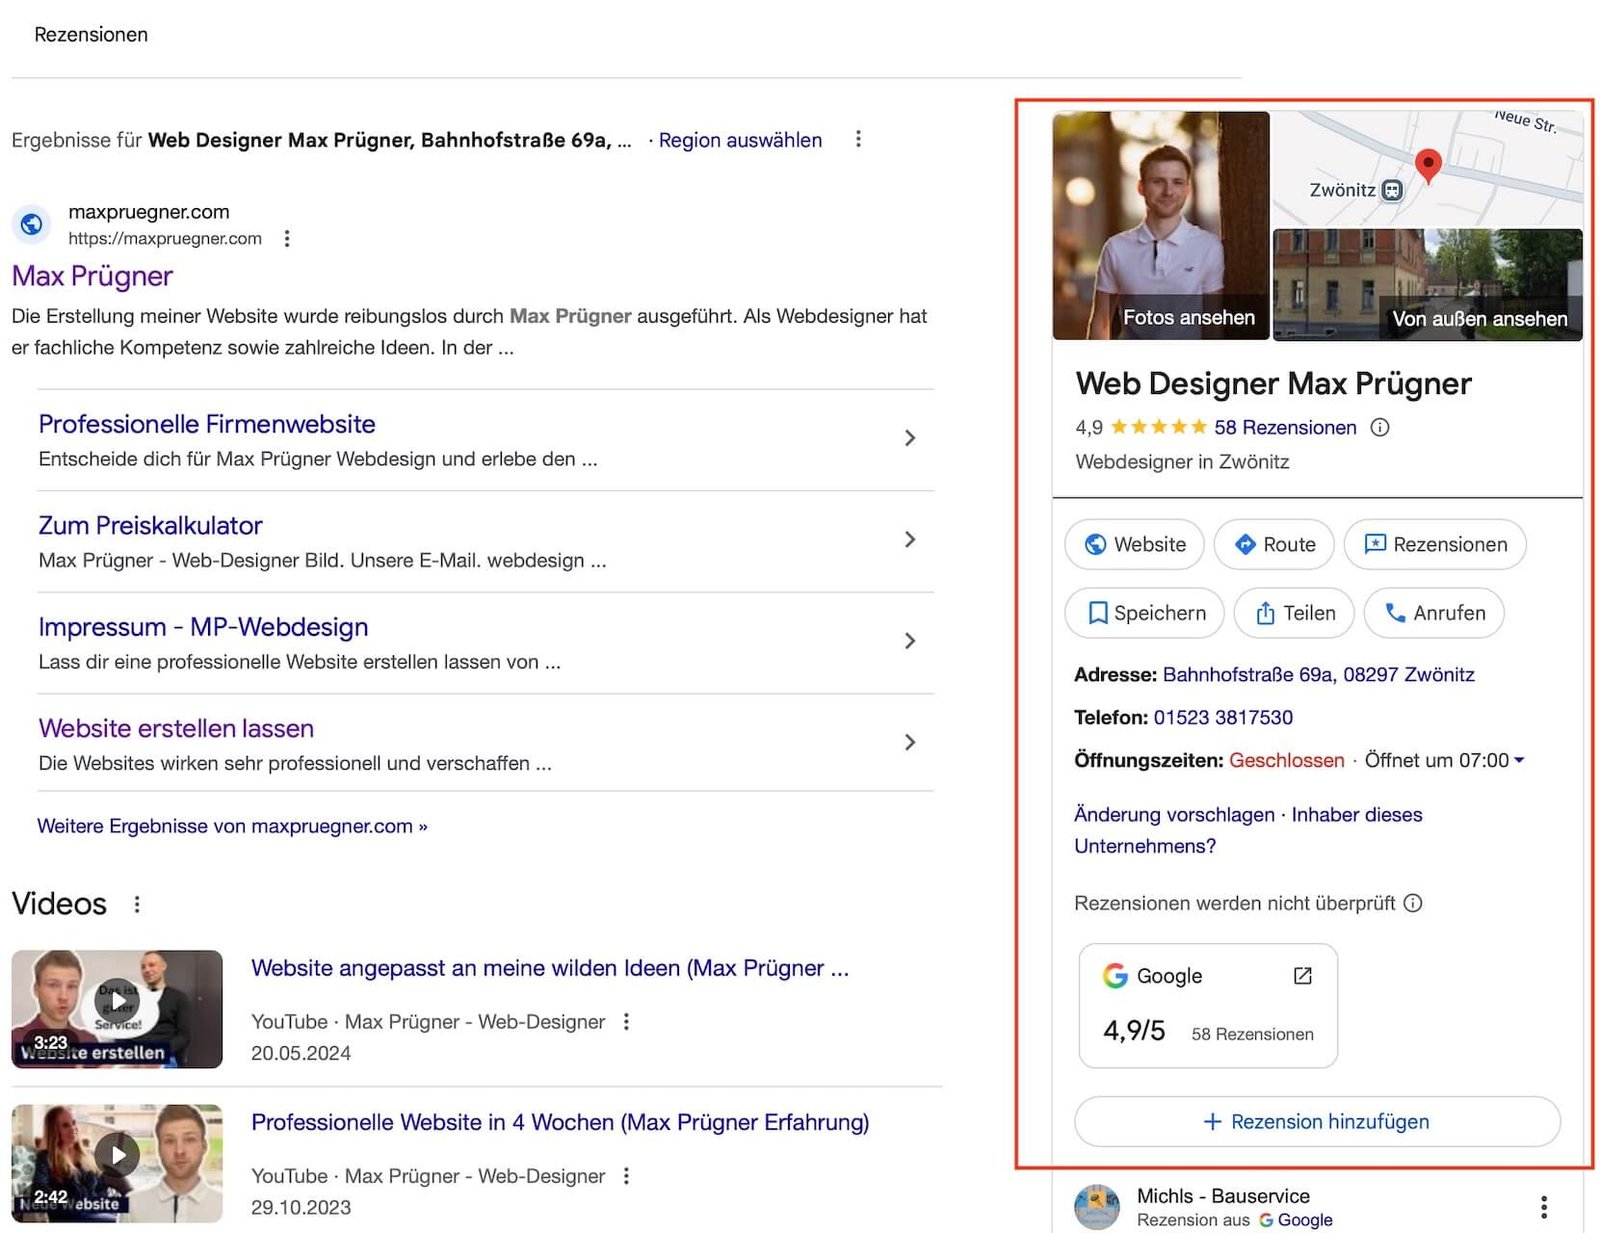The width and height of the screenshot is (1600, 1233).
Task: Click Inhaber dieses Unternehmens? link
Action: coord(1248,830)
